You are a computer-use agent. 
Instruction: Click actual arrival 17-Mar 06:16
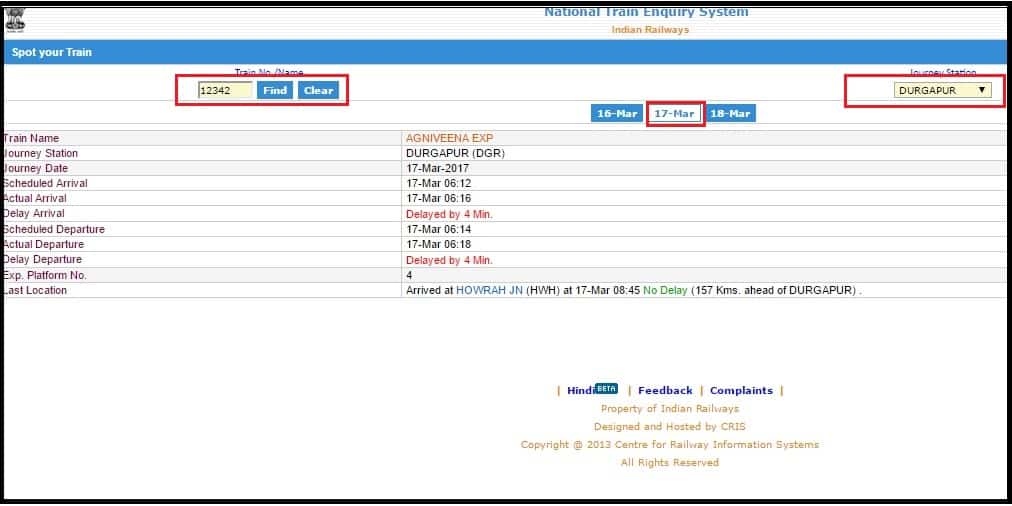click(x=438, y=198)
